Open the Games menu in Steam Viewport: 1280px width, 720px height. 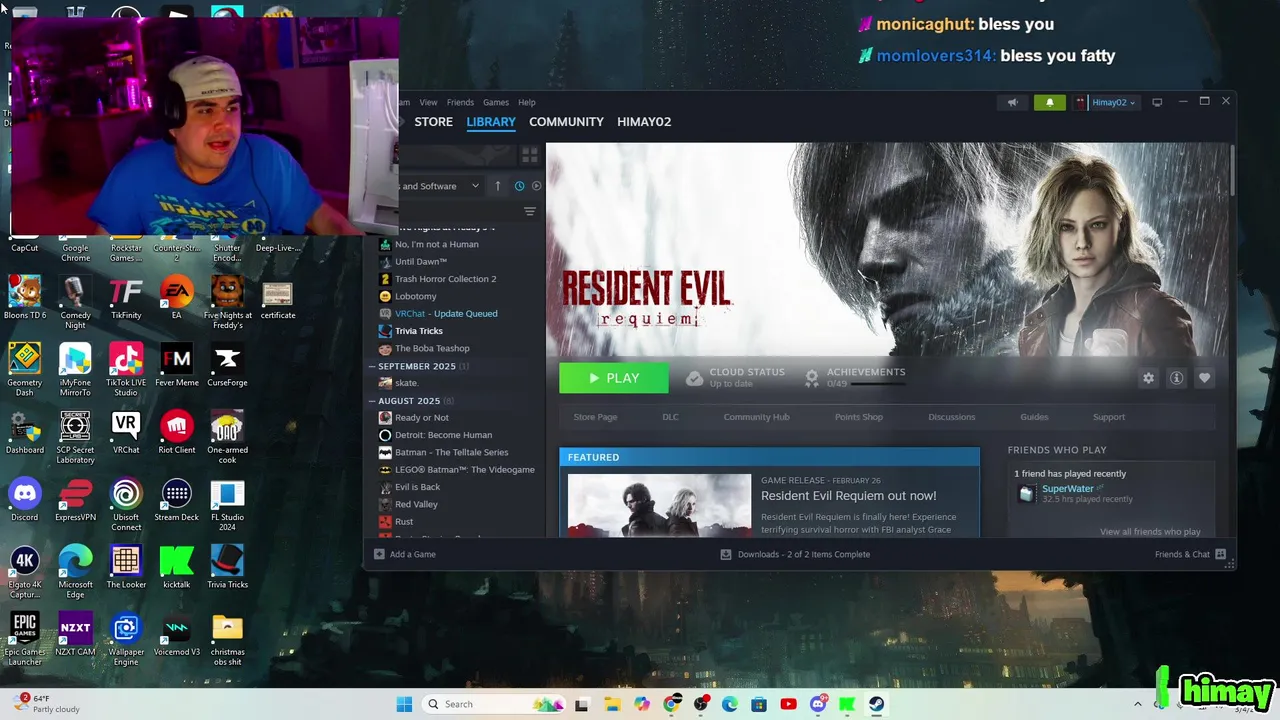pyautogui.click(x=496, y=102)
